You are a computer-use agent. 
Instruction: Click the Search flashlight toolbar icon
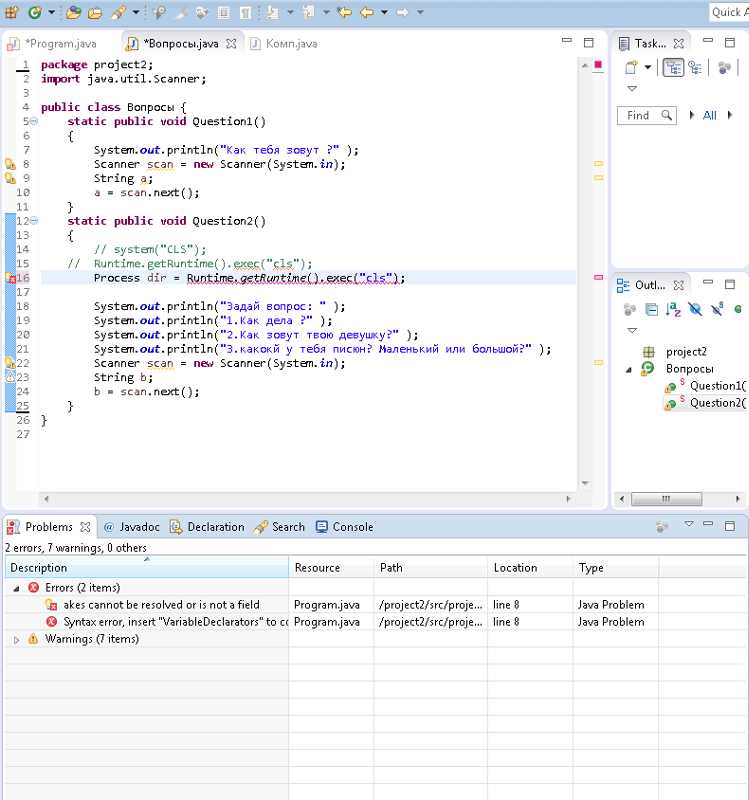click(118, 12)
